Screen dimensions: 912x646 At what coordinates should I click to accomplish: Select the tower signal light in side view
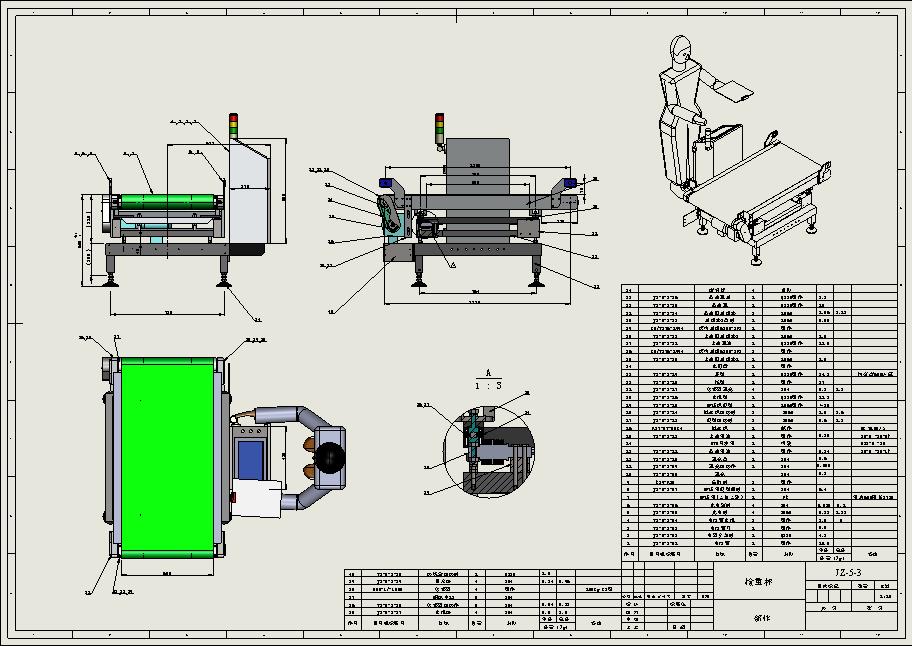[x=233, y=126]
